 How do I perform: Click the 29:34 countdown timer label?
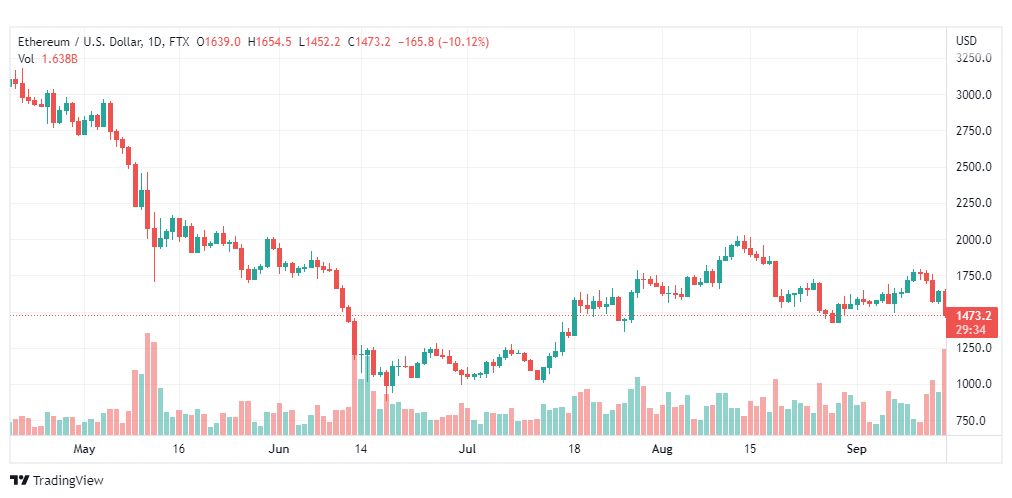coord(973,330)
